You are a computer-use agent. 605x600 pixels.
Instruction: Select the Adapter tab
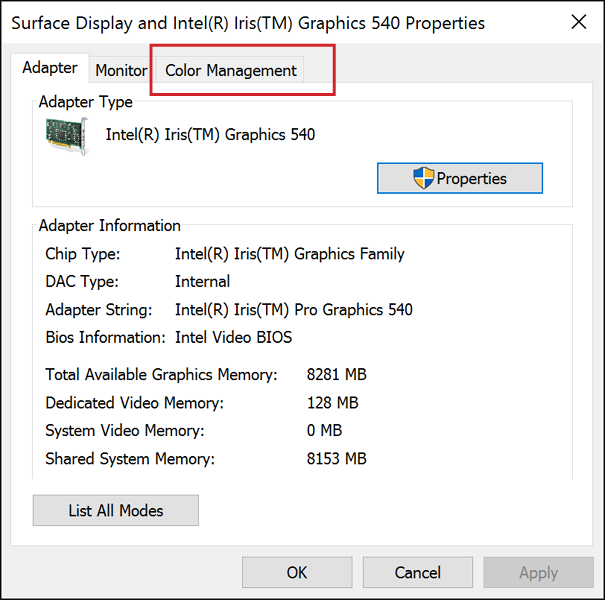click(50, 68)
